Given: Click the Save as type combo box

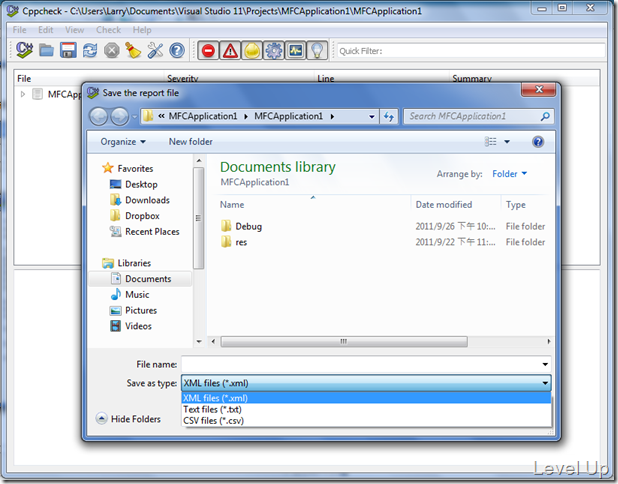Looking at the screenshot, I should (366, 383).
